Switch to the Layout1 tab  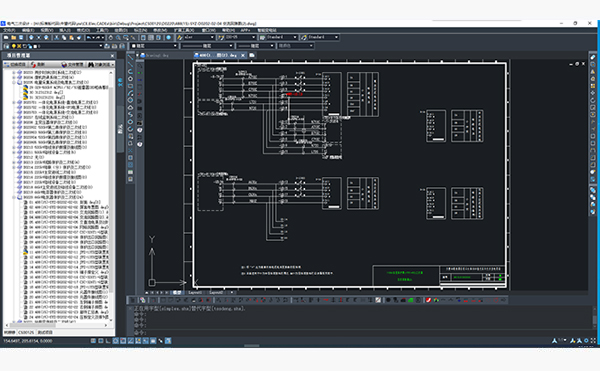pos(195,293)
